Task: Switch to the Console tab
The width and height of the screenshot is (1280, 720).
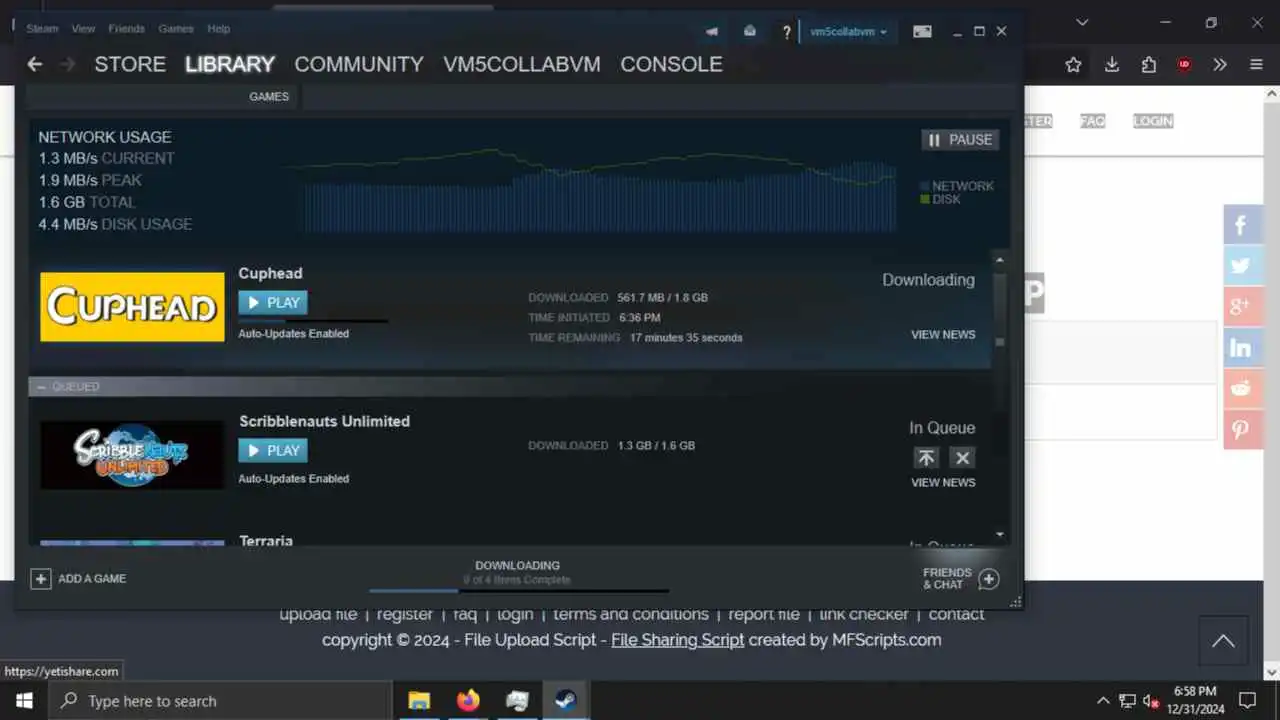Action: 671,64
